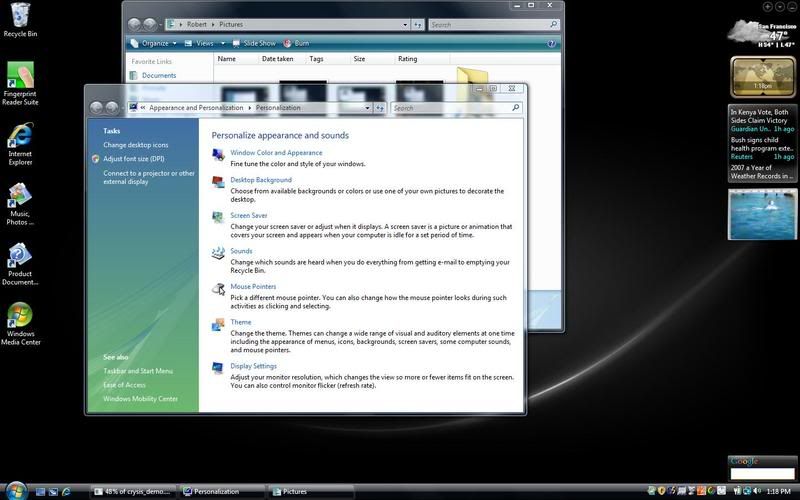
Task: Click Show Desktop in Quick Launch
Action: point(40,492)
